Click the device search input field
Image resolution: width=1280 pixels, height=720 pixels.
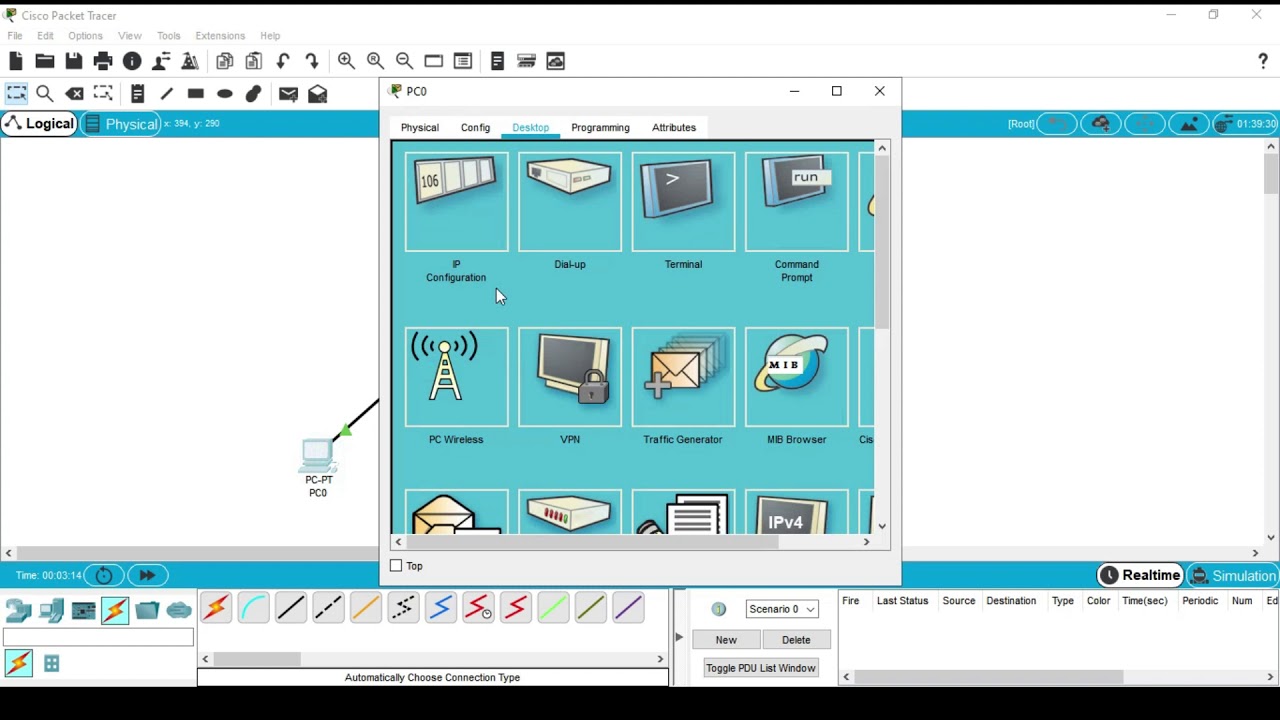pos(98,637)
